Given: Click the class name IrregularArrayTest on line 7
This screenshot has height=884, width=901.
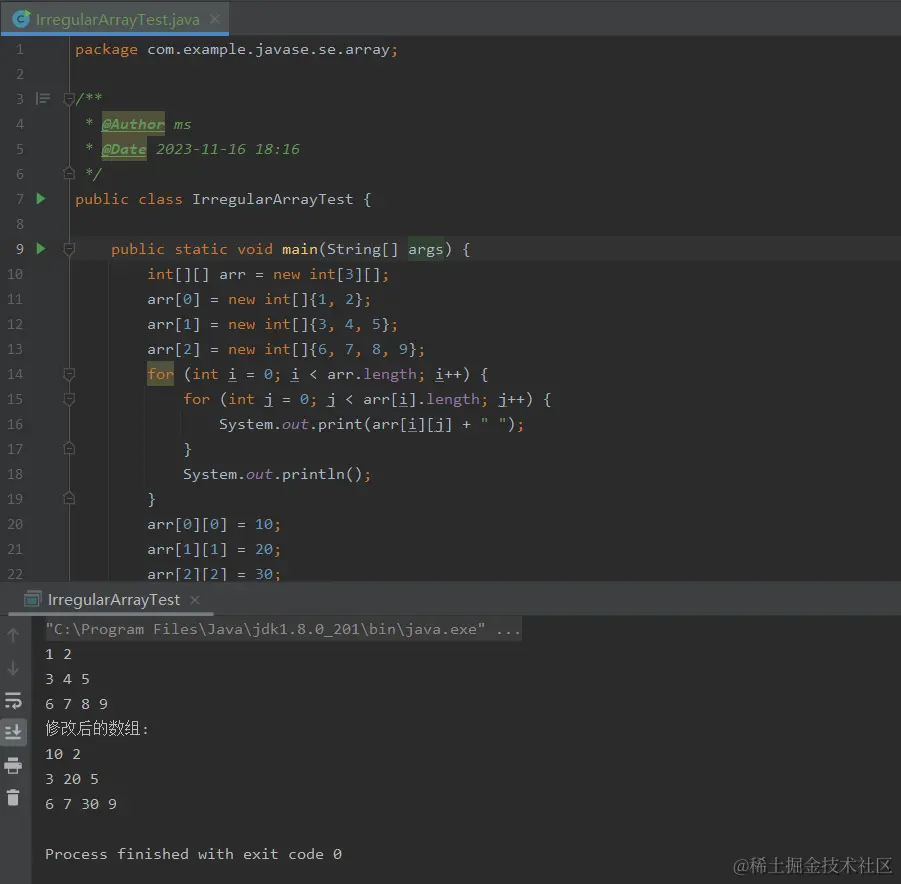Looking at the screenshot, I should 272,199.
